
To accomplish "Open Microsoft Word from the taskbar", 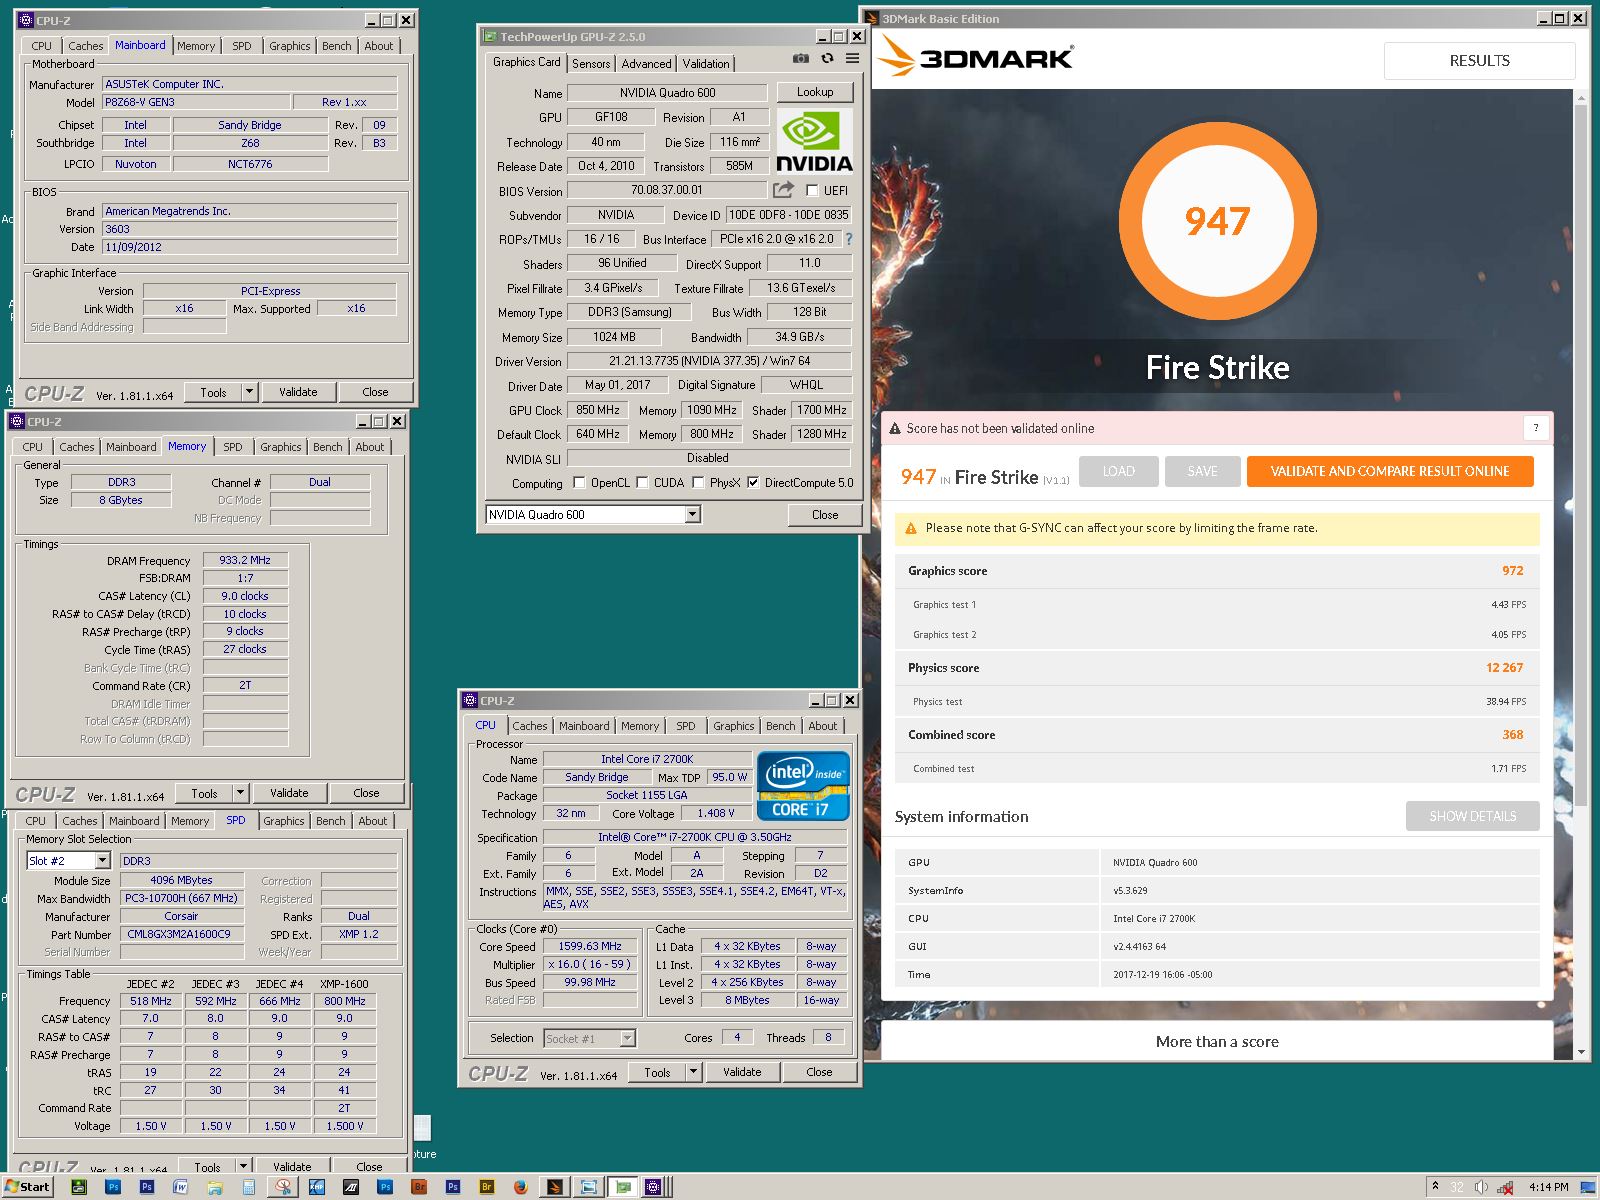I will [181, 1187].
